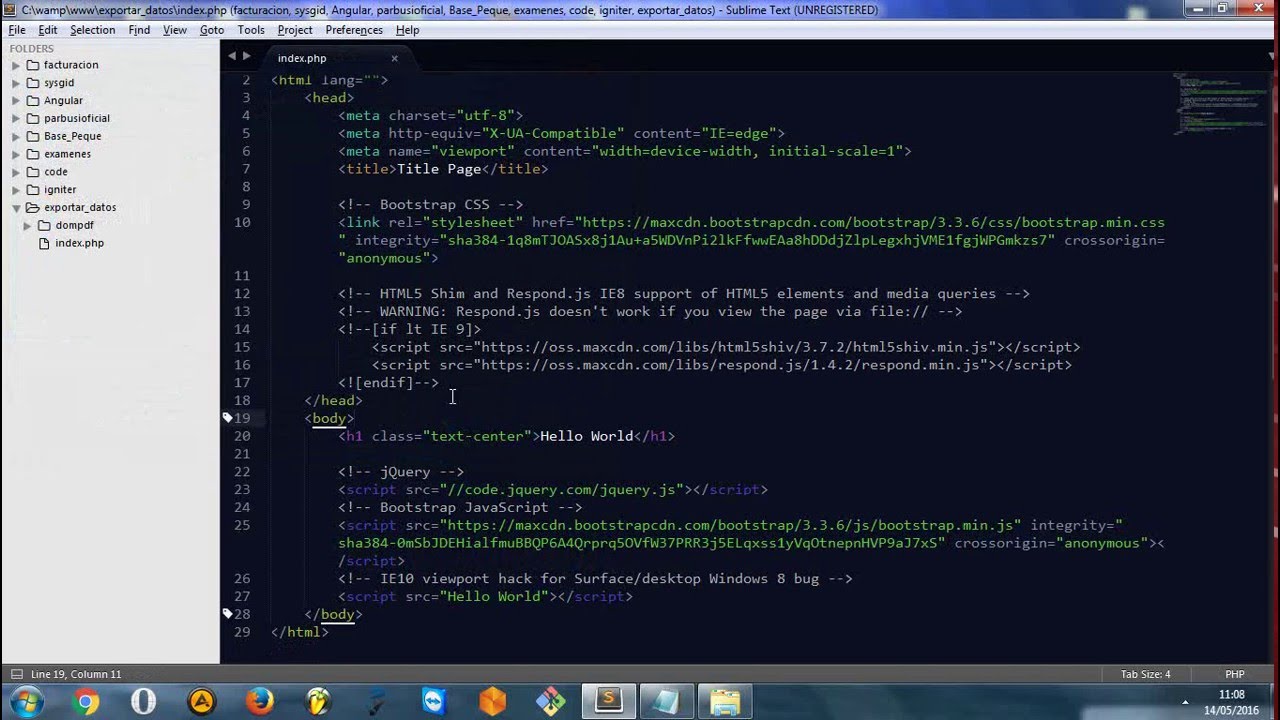Open the Find menu

point(139,30)
